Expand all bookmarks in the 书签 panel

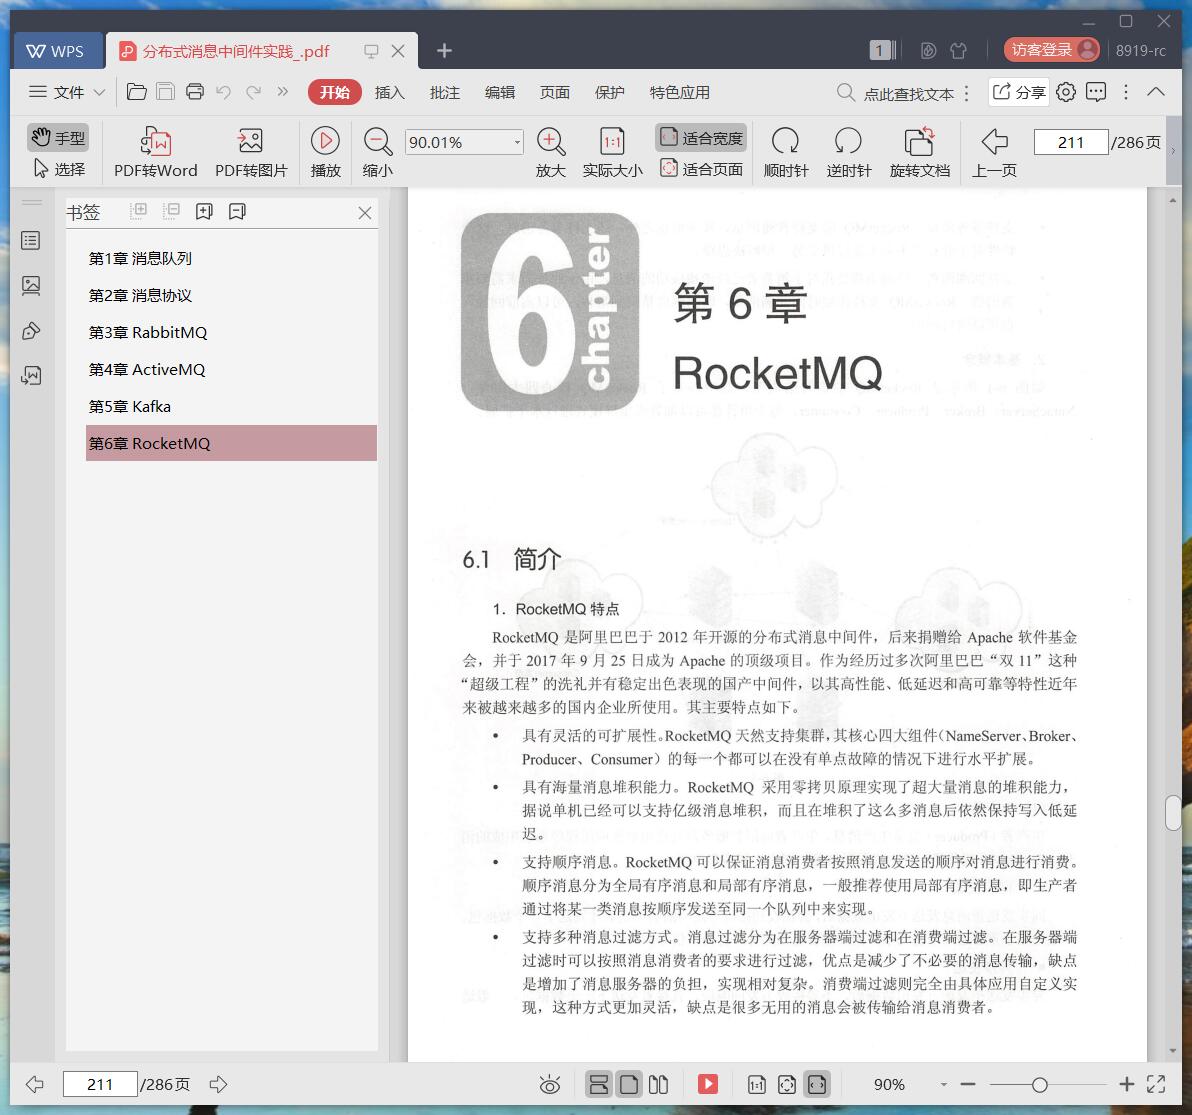(x=138, y=211)
